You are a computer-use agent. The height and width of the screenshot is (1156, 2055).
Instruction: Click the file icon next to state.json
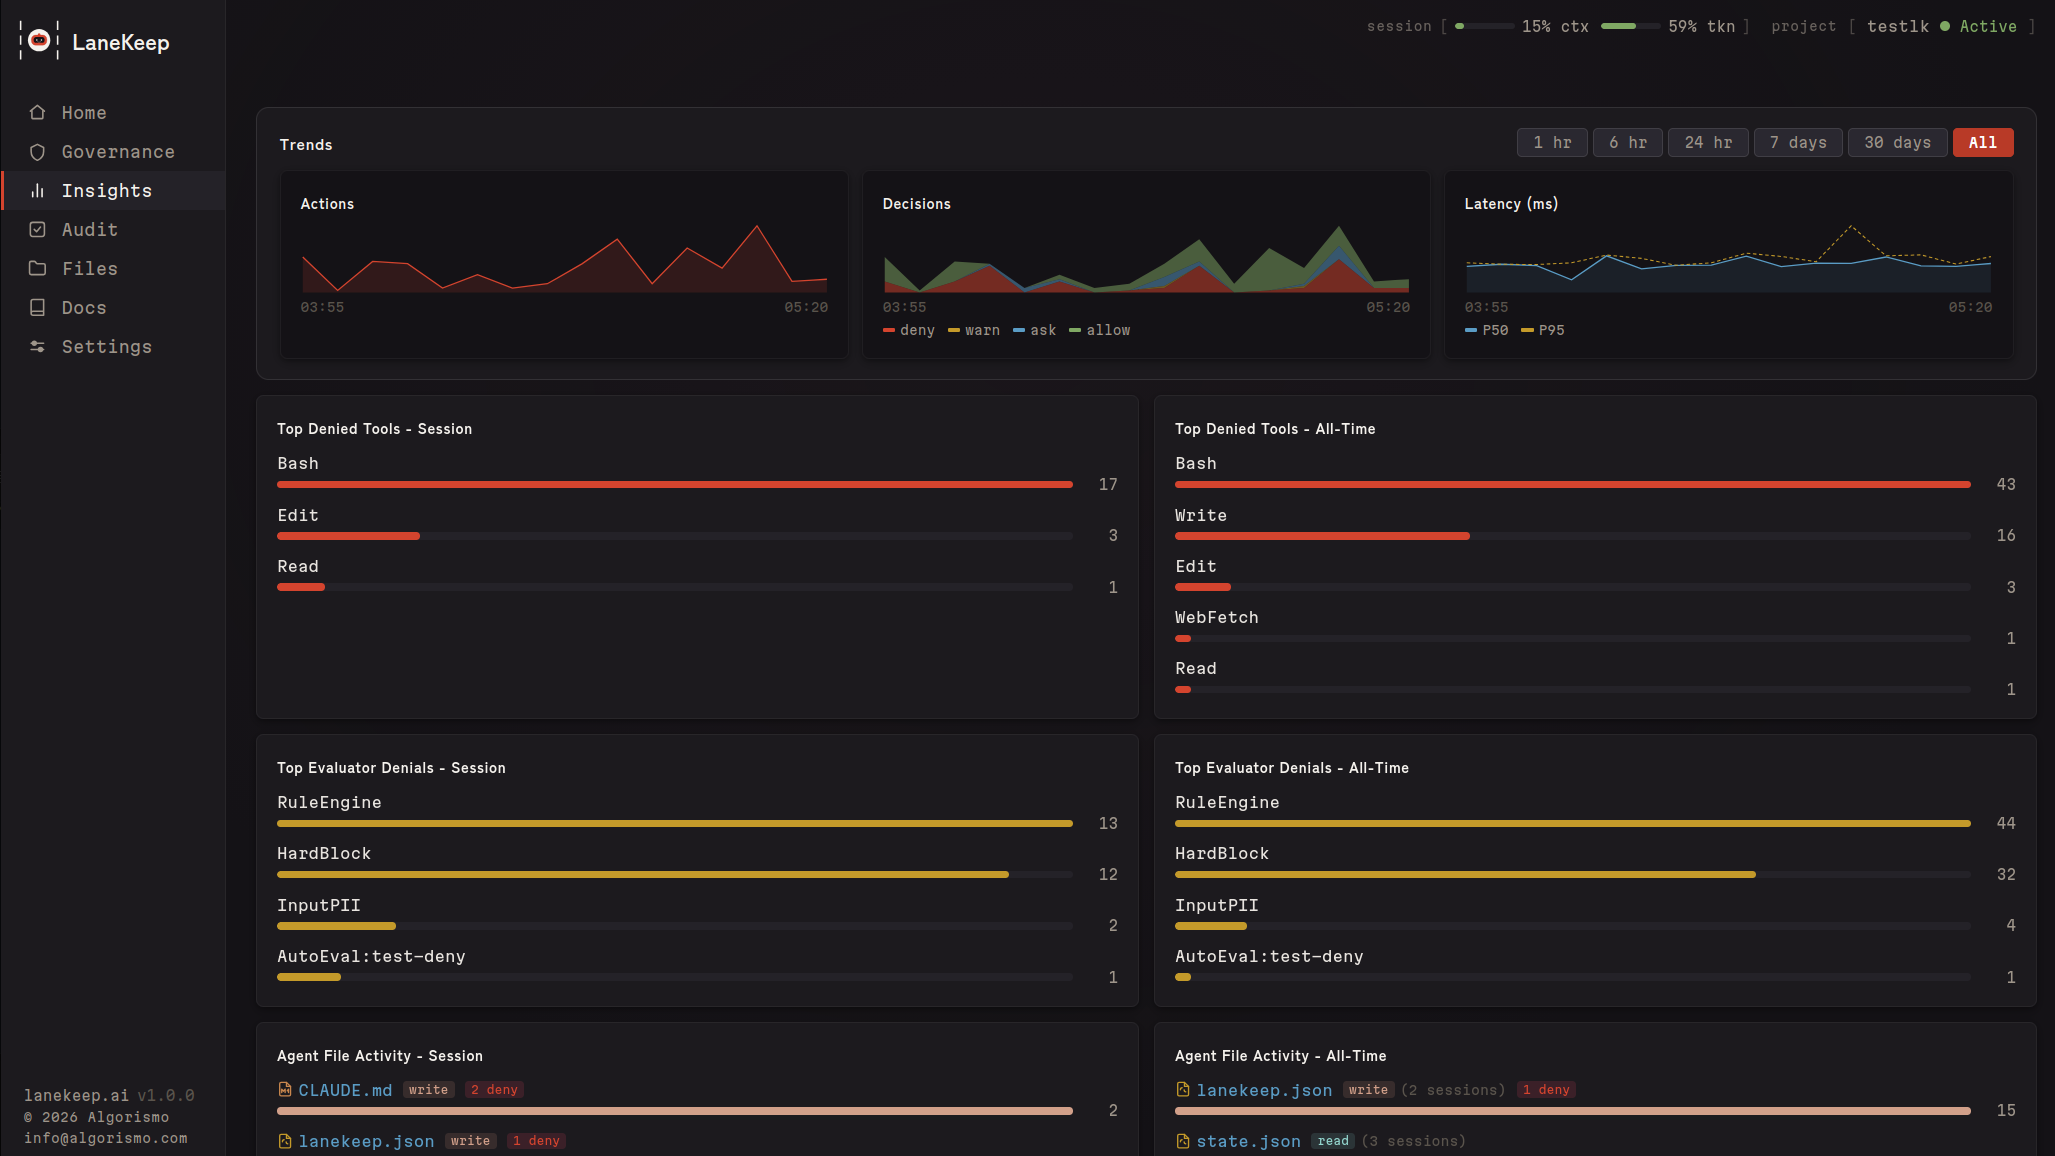coord(1182,1140)
